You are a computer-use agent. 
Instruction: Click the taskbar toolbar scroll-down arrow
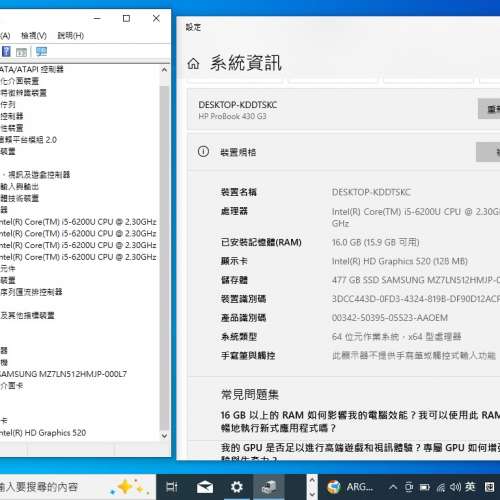pyautogui.click(x=312, y=494)
